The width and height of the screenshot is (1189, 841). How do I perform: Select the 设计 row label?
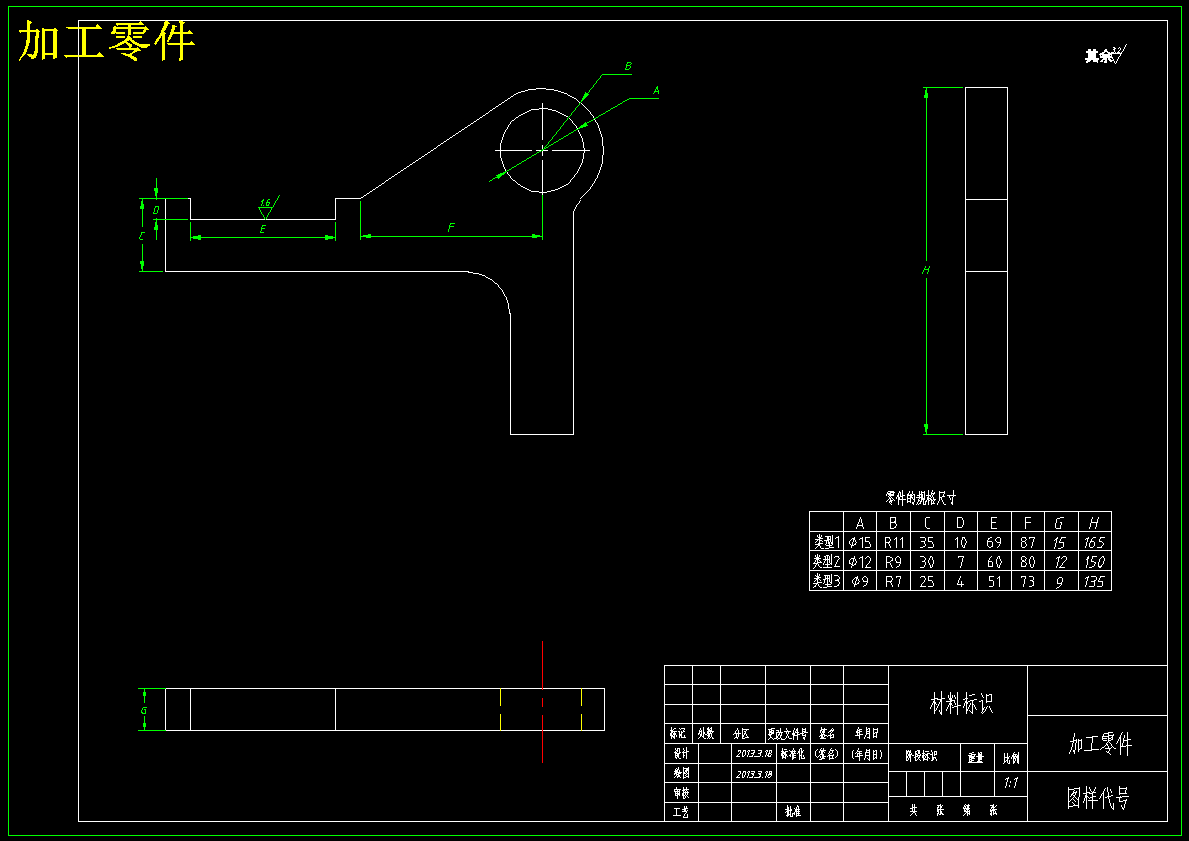click(681, 754)
